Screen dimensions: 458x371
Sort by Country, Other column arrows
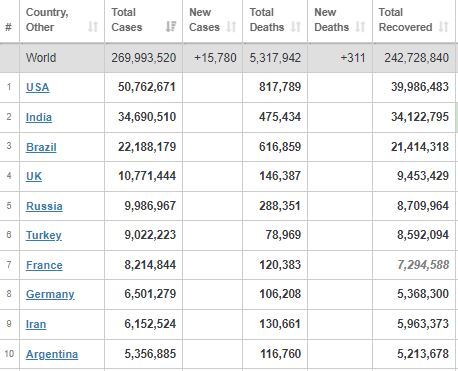click(x=93, y=27)
